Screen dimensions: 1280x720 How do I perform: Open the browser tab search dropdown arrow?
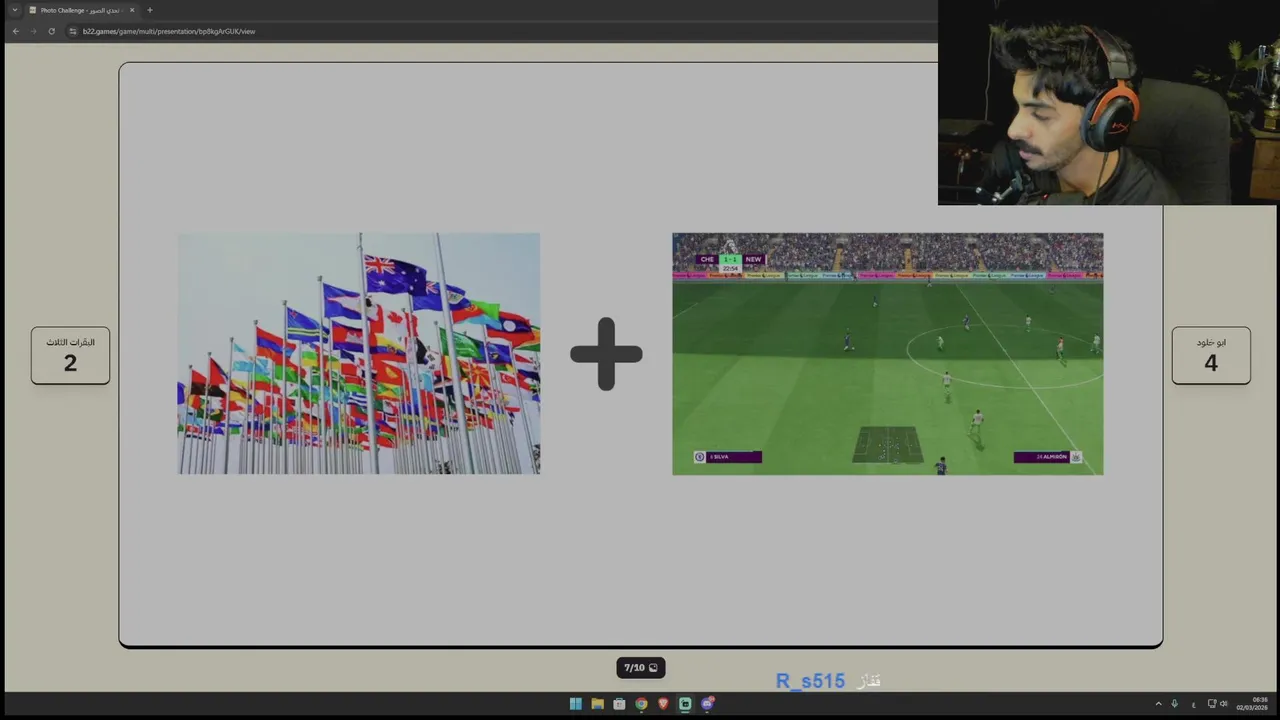[x=14, y=10]
